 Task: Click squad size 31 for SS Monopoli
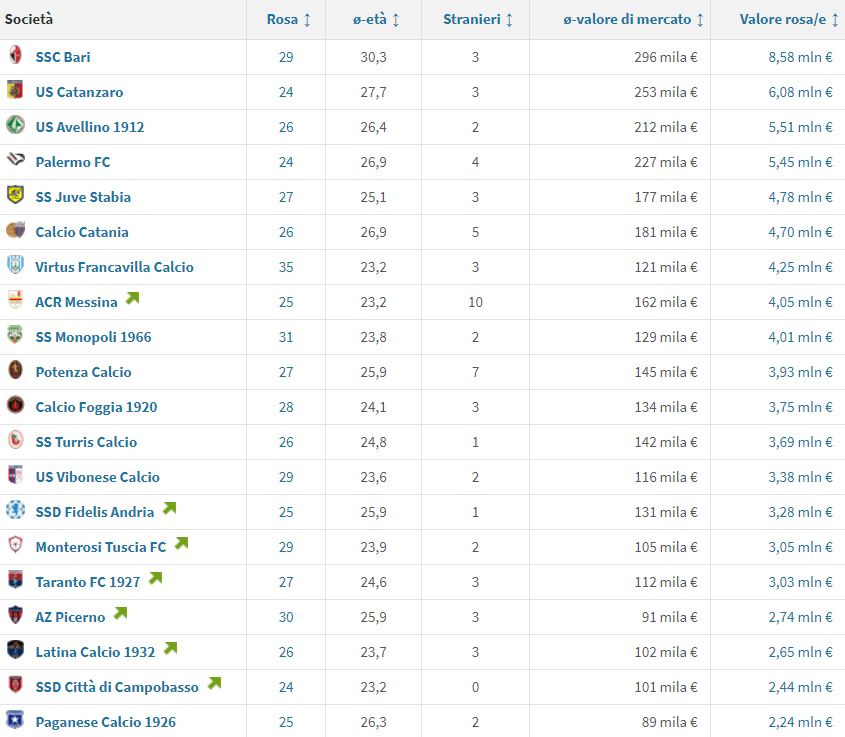coord(286,337)
